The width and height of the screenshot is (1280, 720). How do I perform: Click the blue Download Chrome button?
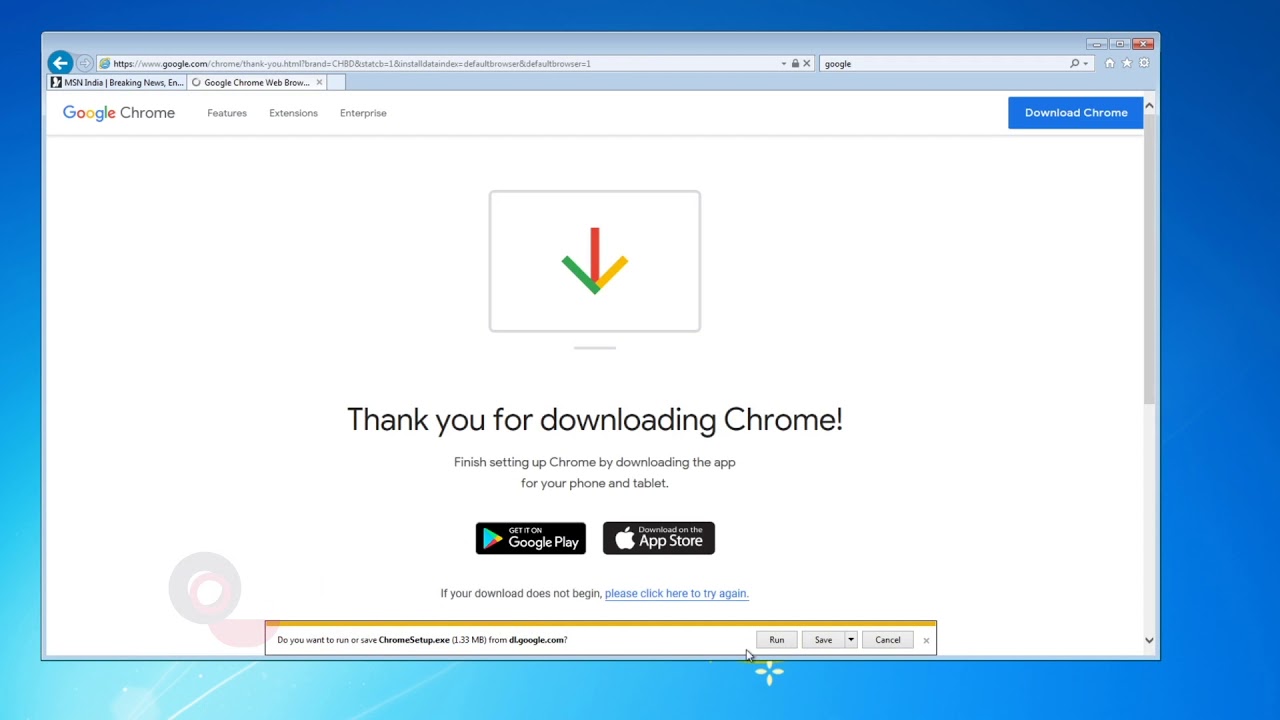(1076, 113)
